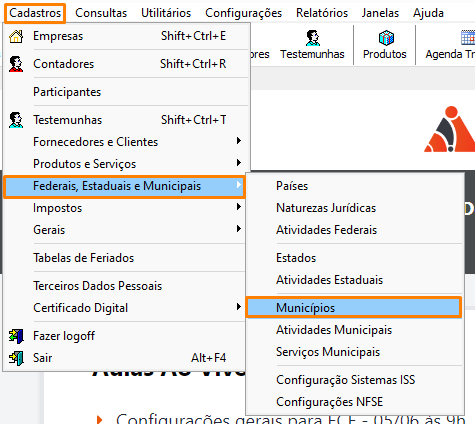Image resolution: width=475 pixels, height=424 pixels.
Task: Click the Testemunhas person icon in menu
Action: point(16,120)
